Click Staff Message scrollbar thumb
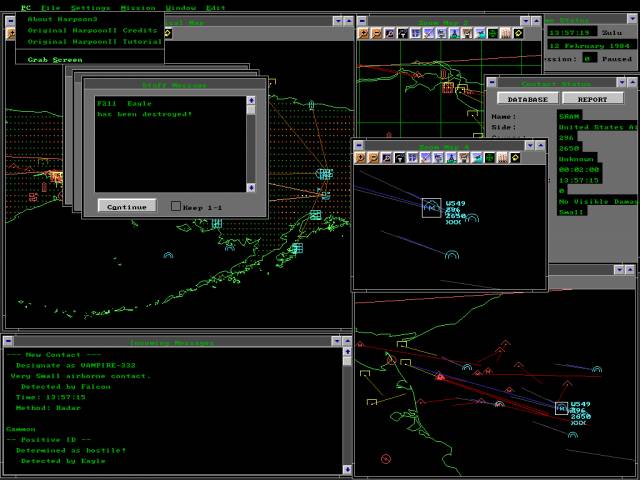The width and height of the screenshot is (640, 480). coord(251,110)
